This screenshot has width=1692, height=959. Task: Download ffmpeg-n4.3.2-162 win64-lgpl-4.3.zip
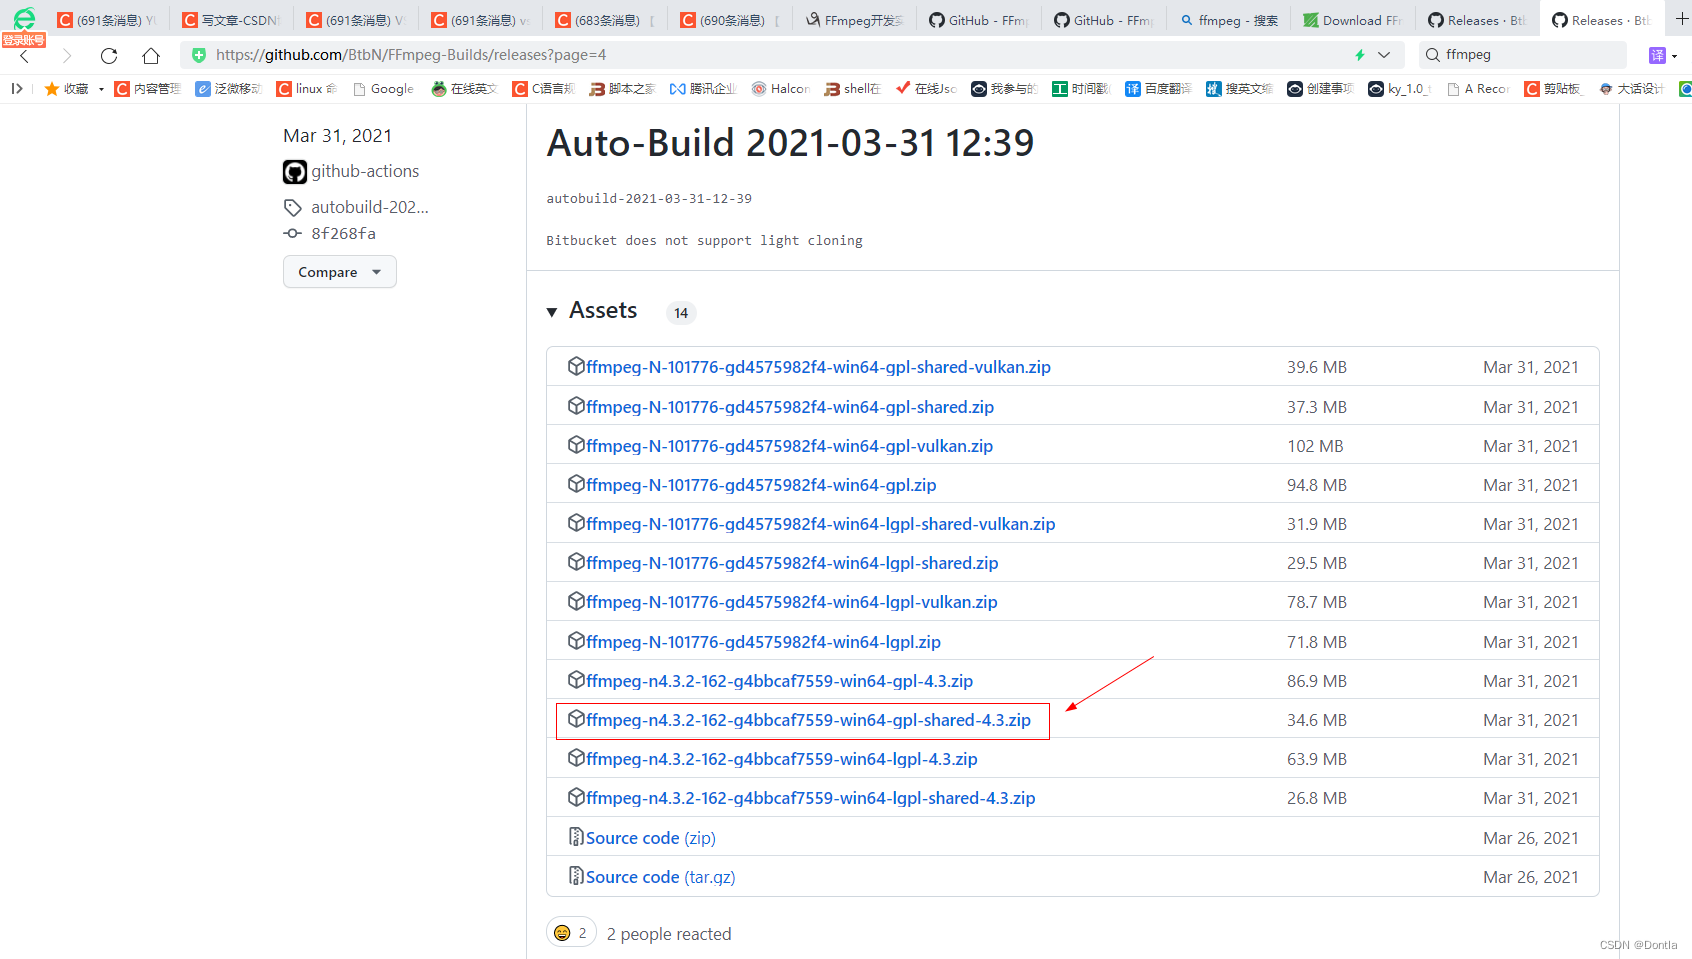tap(782, 759)
